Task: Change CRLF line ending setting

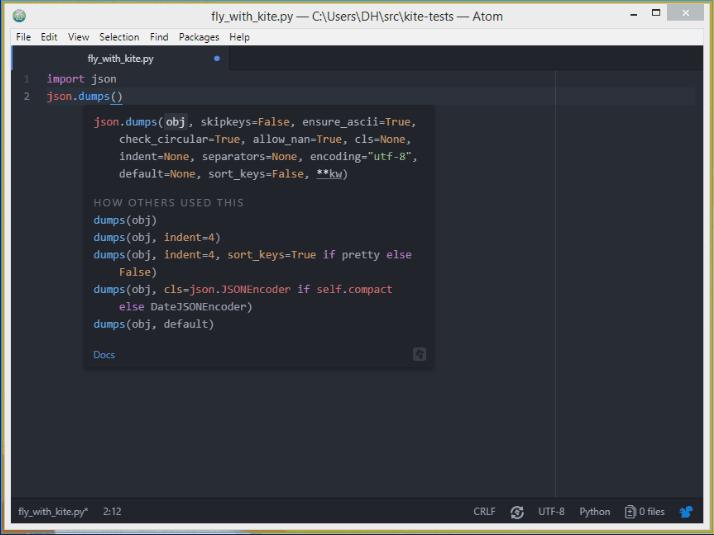Action: click(x=484, y=511)
